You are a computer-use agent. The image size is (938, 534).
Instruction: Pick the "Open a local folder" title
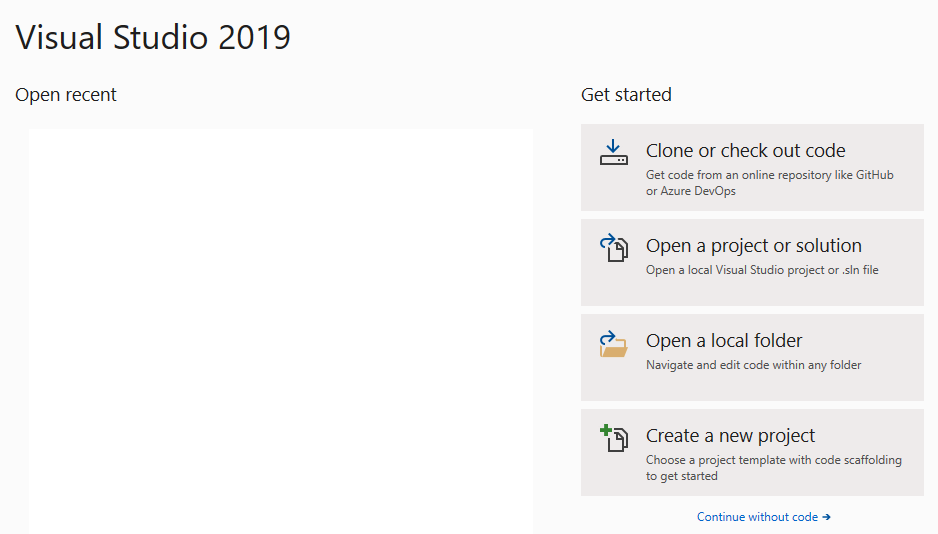[724, 341]
